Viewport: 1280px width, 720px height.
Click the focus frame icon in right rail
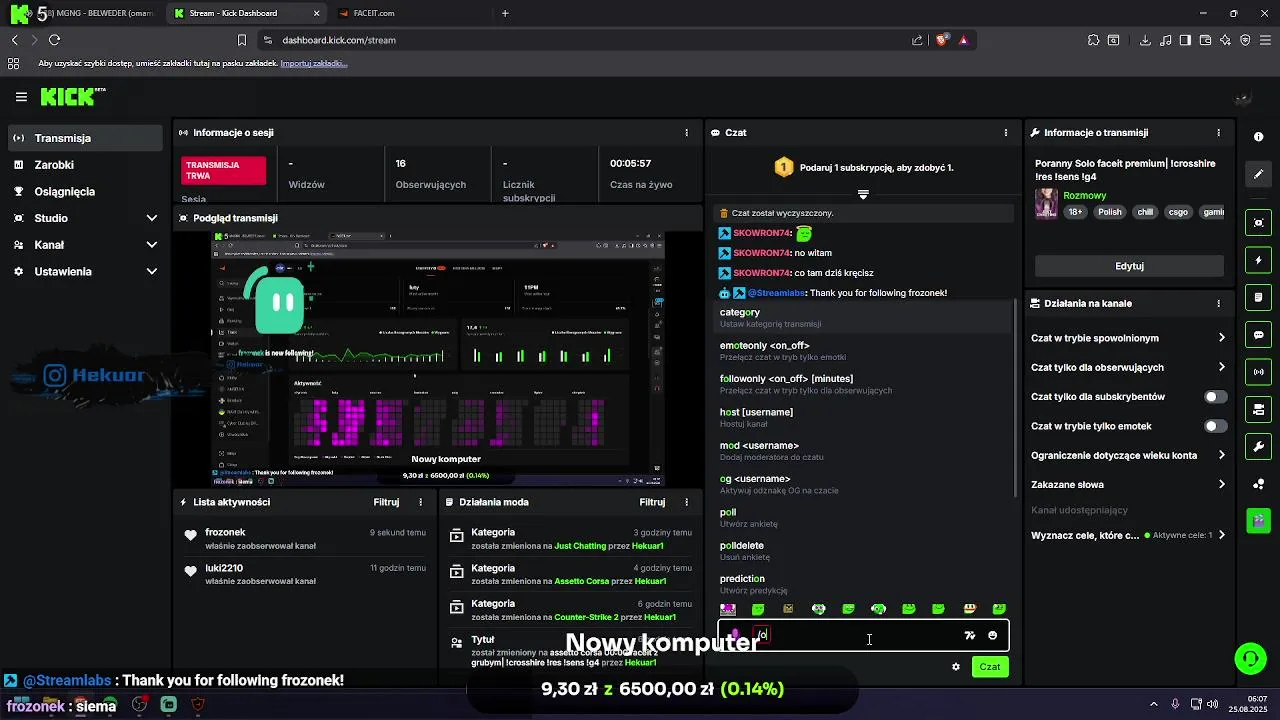tap(1259, 222)
